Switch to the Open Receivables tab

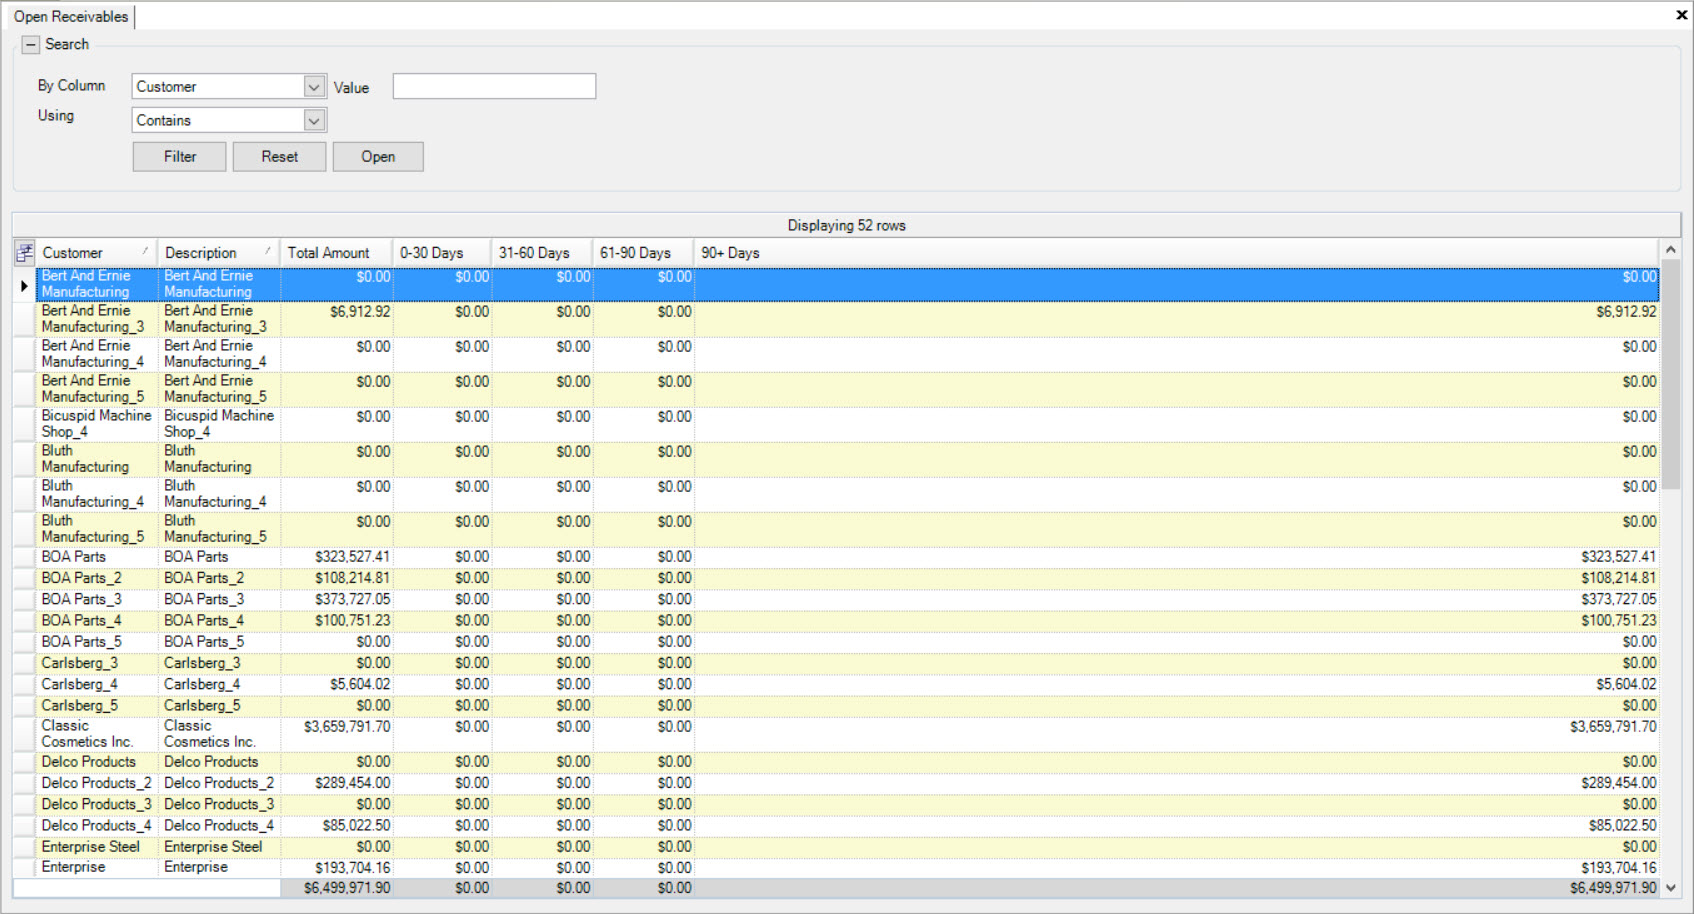pos(71,17)
